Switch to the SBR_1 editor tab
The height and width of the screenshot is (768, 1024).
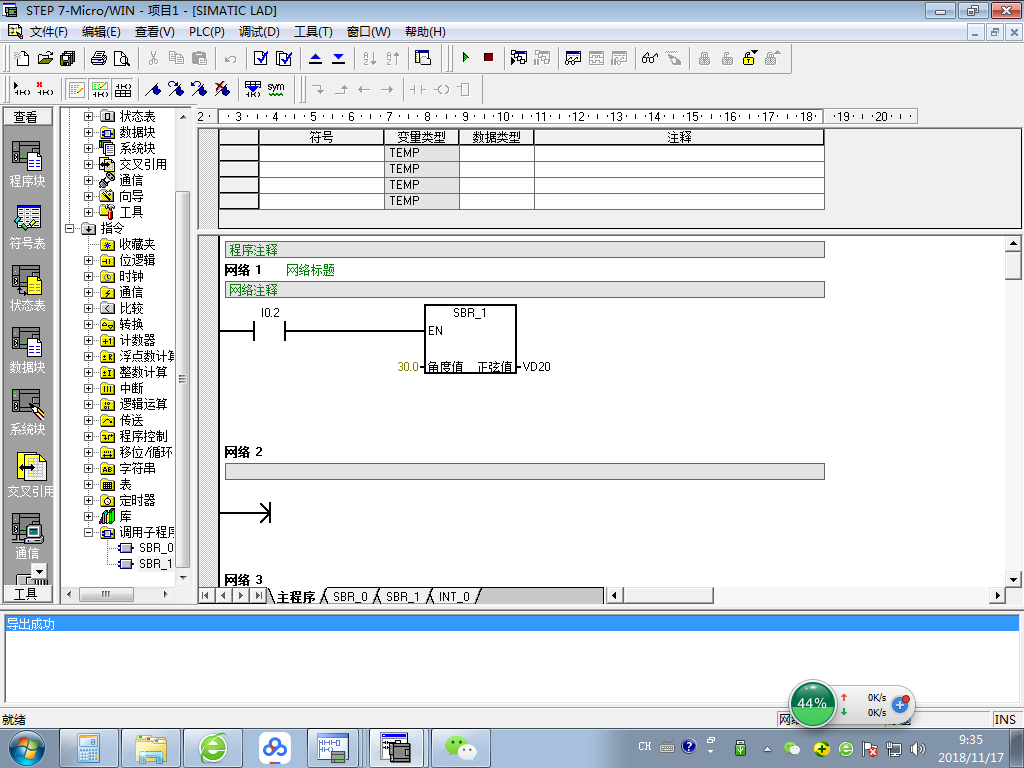[x=402, y=597]
